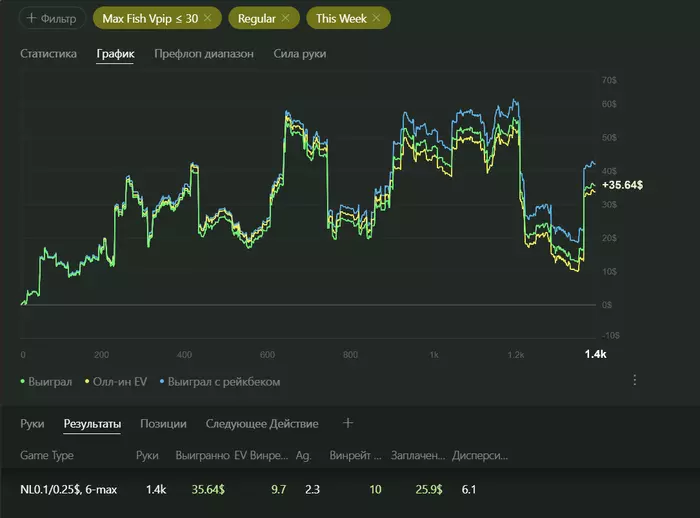Click the 1.4k x-axis end label
The width and height of the screenshot is (700, 518).
(596, 354)
